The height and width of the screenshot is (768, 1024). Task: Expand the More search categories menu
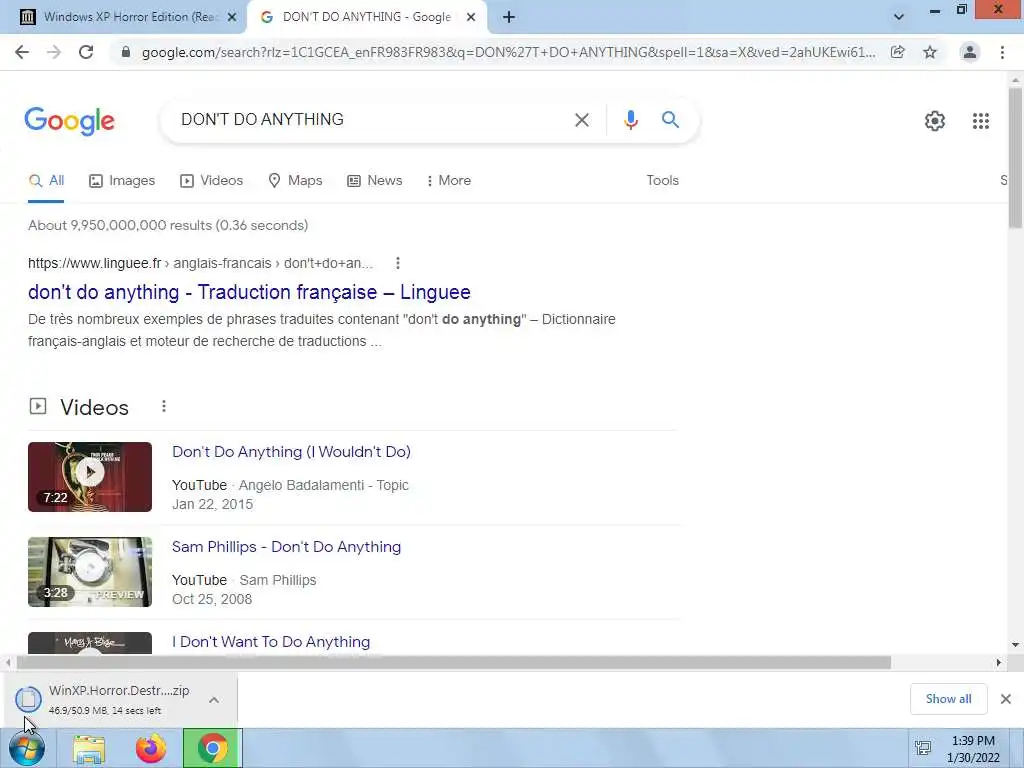point(448,181)
